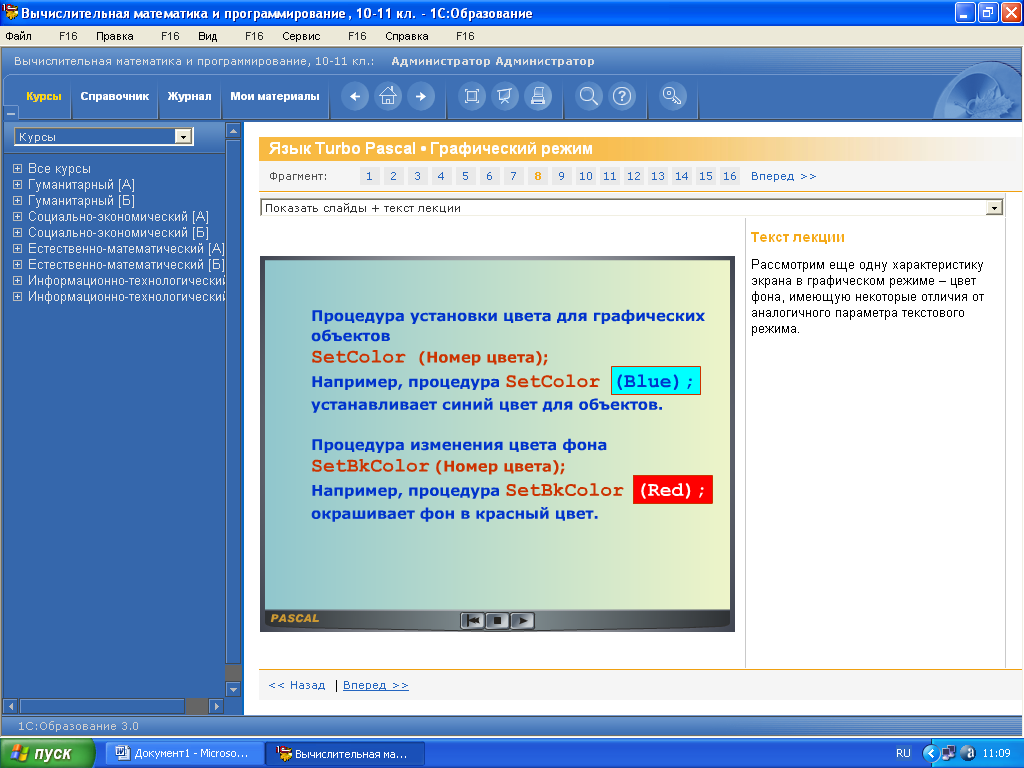Expand the Естественно-математический [А] node

click(18, 248)
